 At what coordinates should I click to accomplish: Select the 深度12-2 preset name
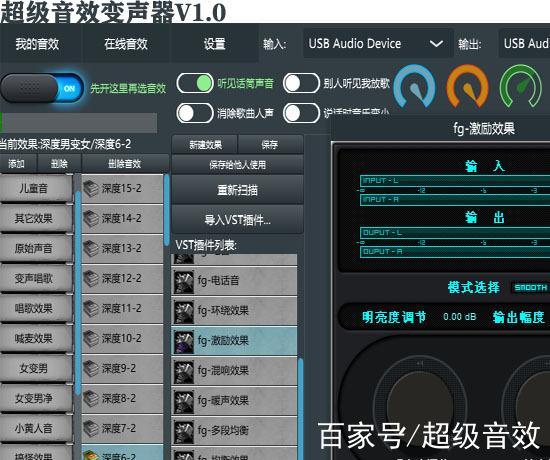click(x=121, y=279)
